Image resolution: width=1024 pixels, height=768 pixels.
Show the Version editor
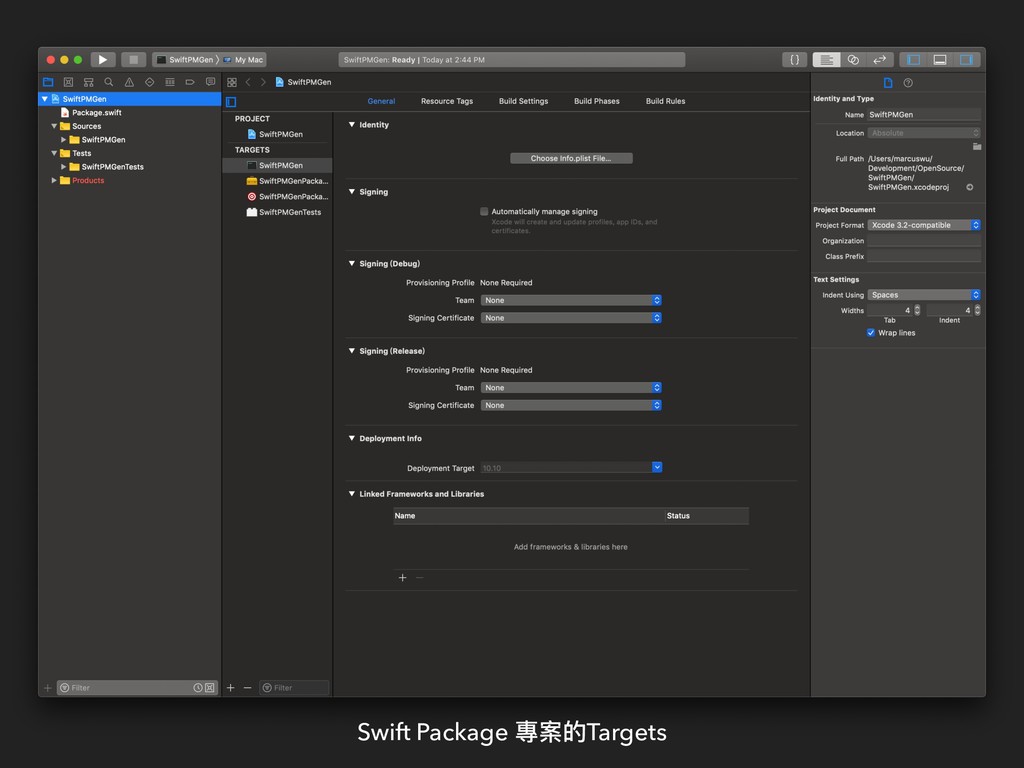[880, 59]
